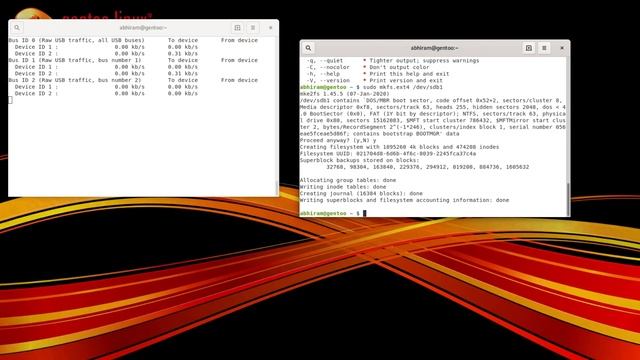Click the left terminal title abhiram@gentoo
This screenshot has width=640, height=360.
point(143,28)
